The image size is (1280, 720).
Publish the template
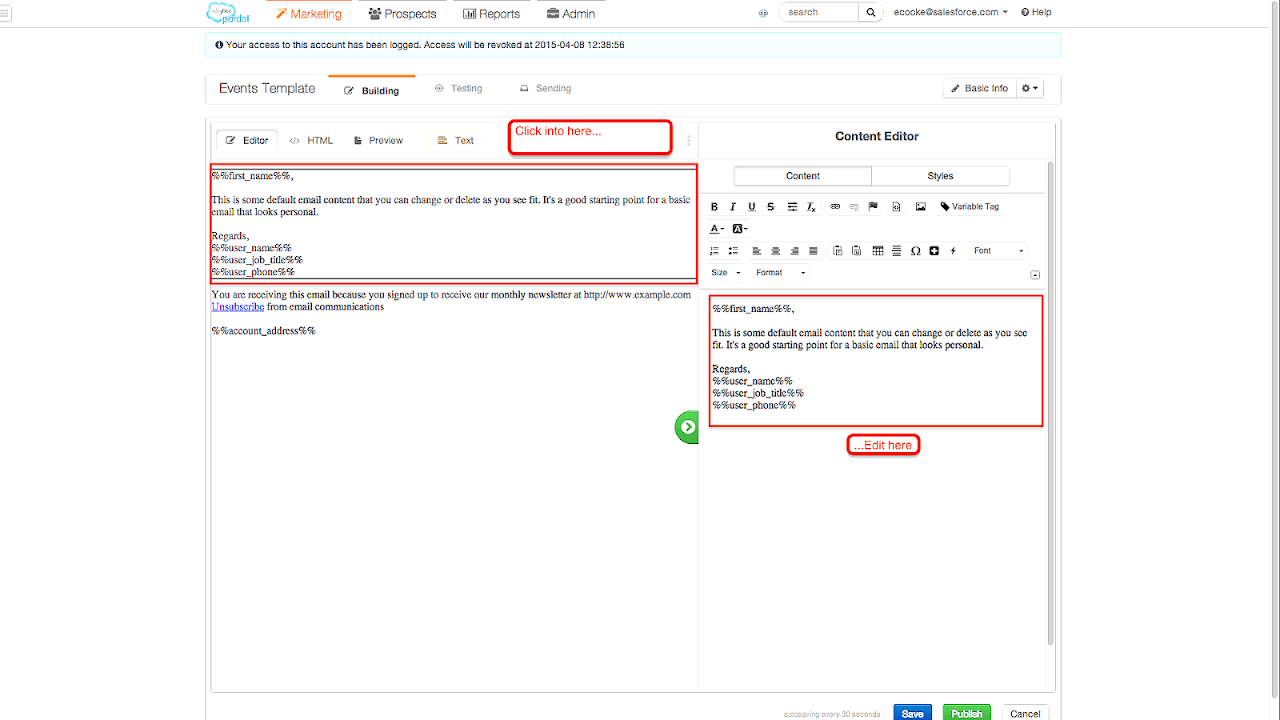pyautogui.click(x=966, y=714)
